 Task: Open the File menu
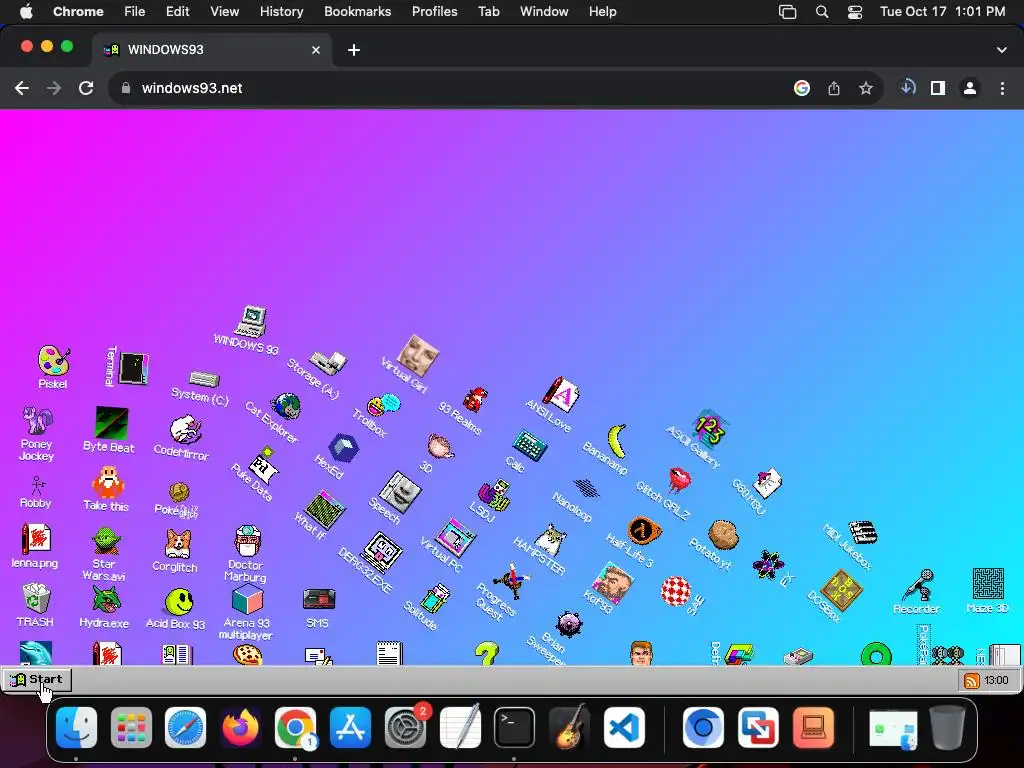135,11
